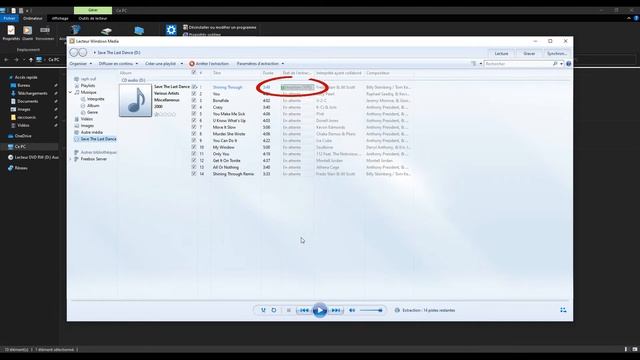The height and width of the screenshot is (360, 640).
Task: Open Outils de lecteur tab in Explorer
Action: (x=93, y=18)
